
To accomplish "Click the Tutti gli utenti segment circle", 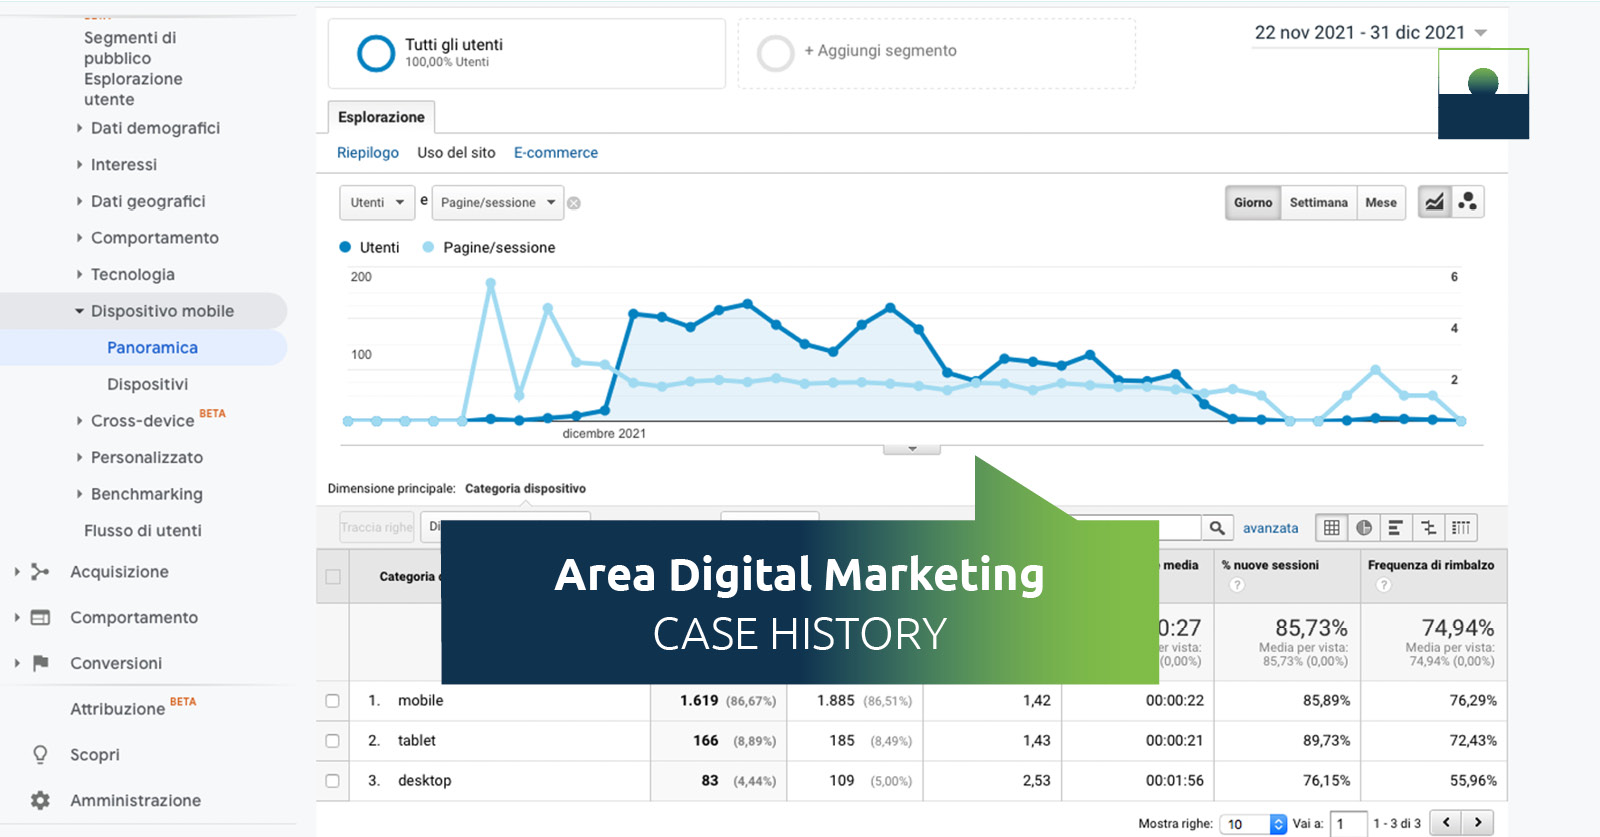I will (x=376, y=53).
